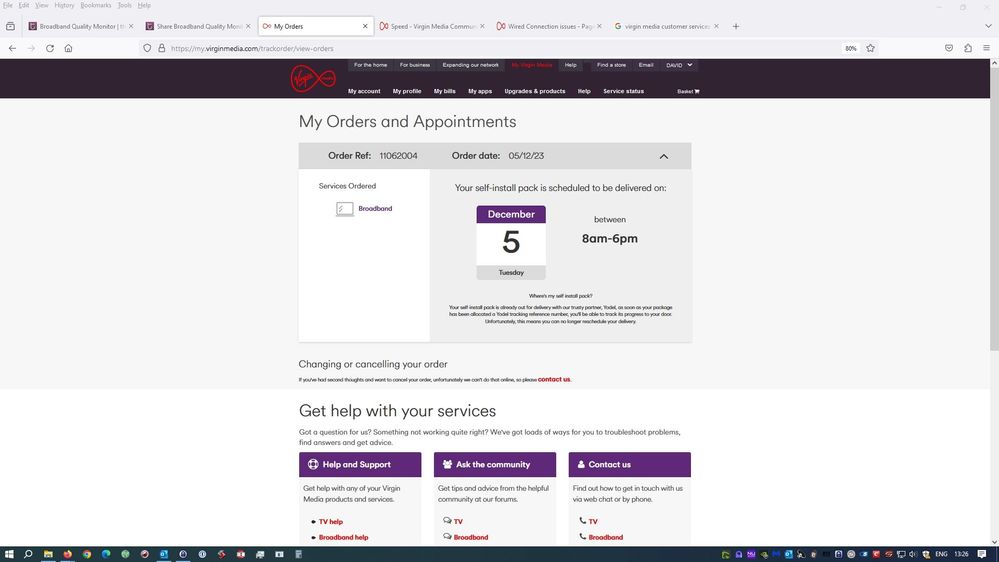Open the browser home page
Image resolution: width=999 pixels, height=562 pixels.
[68, 48]
